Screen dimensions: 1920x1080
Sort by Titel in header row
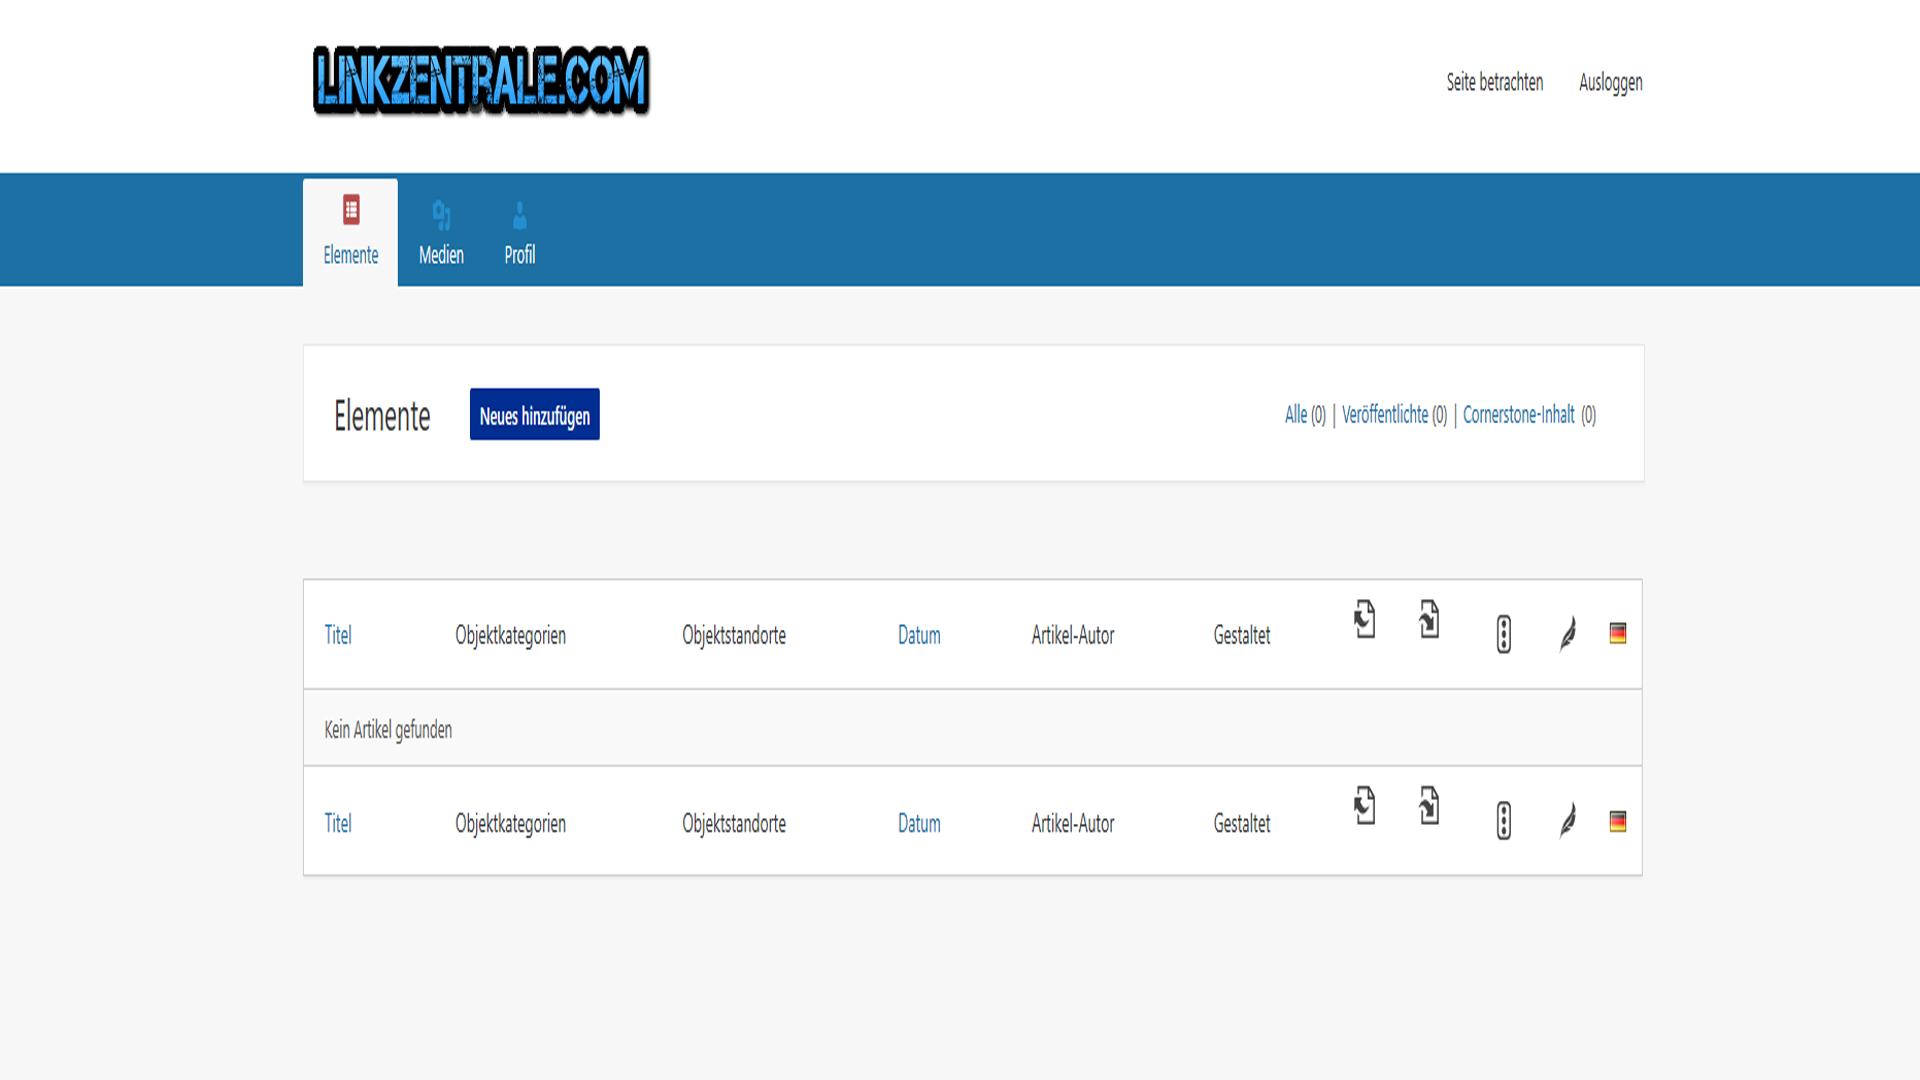point(338,635)
